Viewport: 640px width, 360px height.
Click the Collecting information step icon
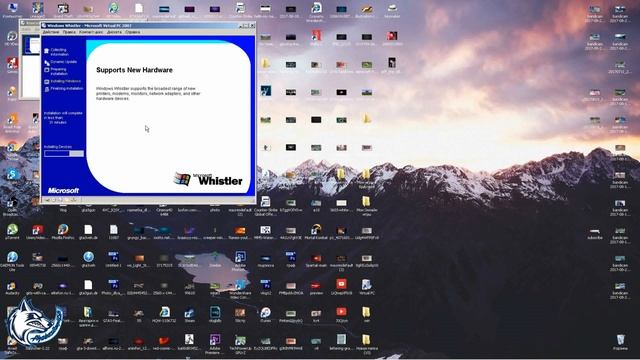(47, 51)
